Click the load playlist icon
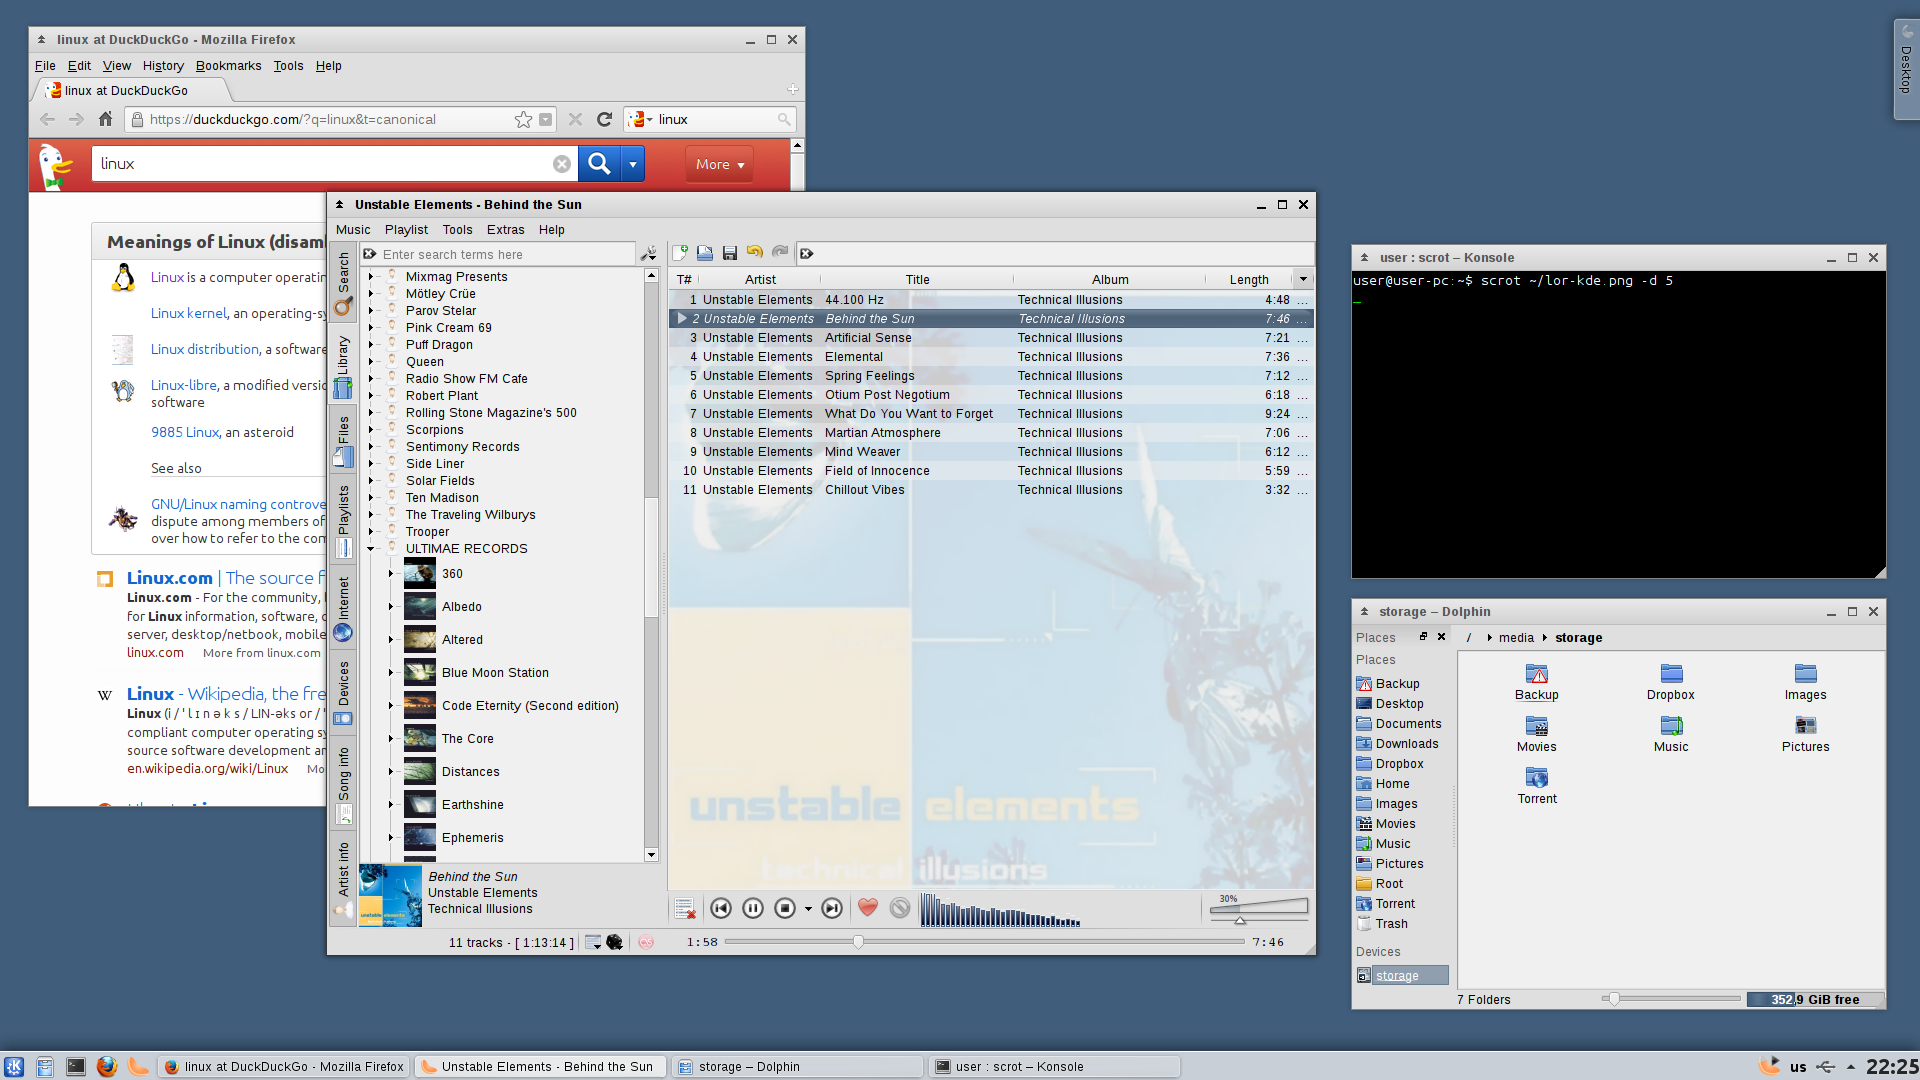Image resolution: width=1920 pixels, height=1080 pixels. [x=705, y=253]
